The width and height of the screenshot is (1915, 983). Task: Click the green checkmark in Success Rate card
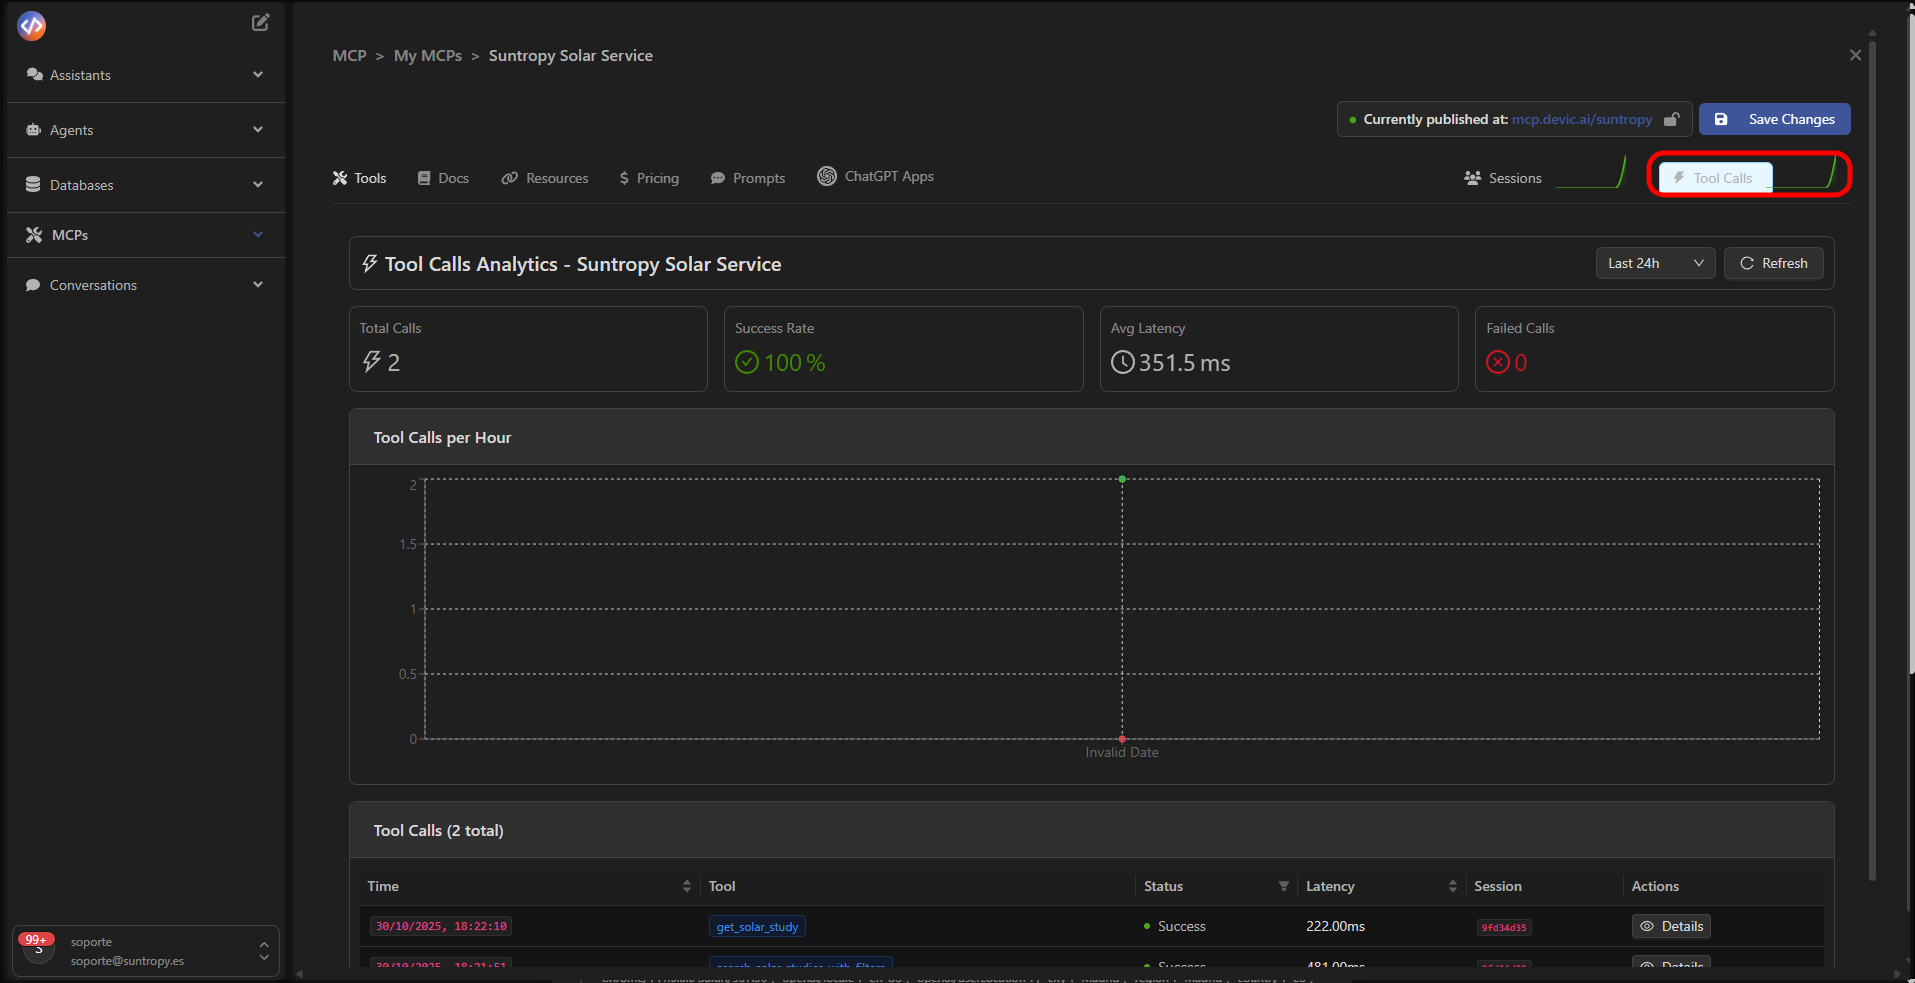[747, 362]
